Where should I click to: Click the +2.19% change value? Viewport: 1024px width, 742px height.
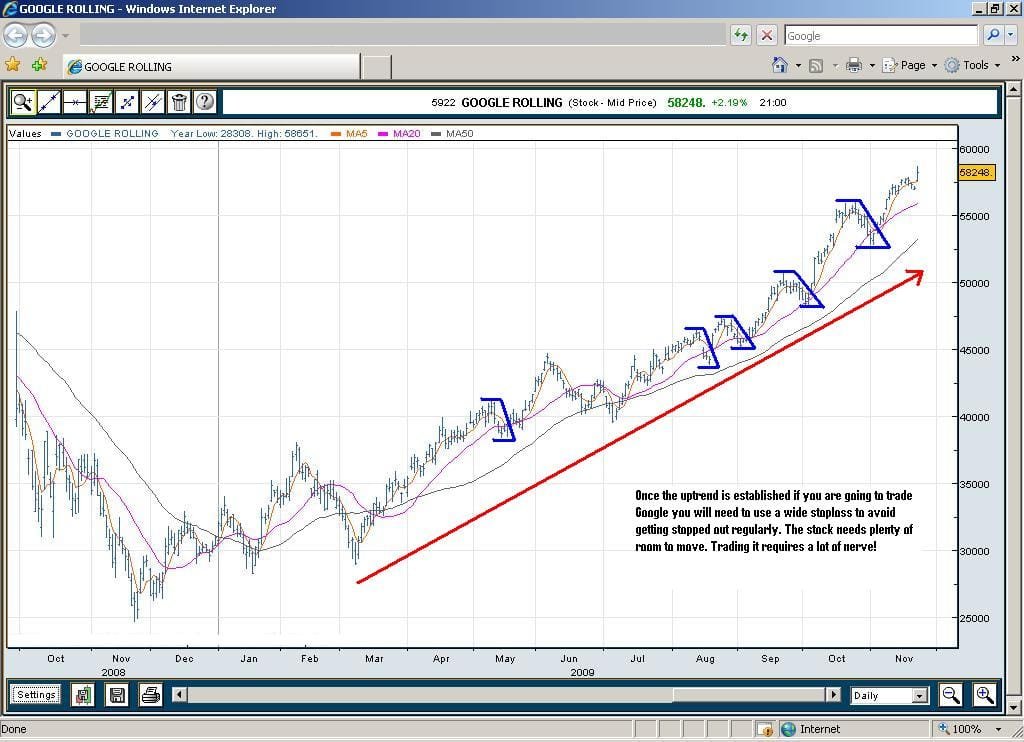click(729, 103)
